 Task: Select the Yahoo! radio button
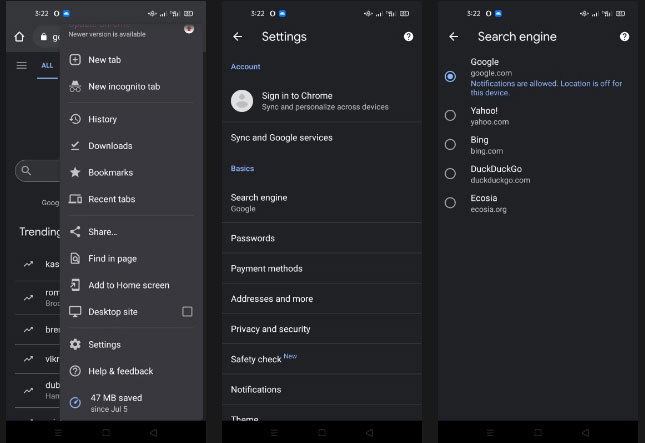(x=450, y=115)
